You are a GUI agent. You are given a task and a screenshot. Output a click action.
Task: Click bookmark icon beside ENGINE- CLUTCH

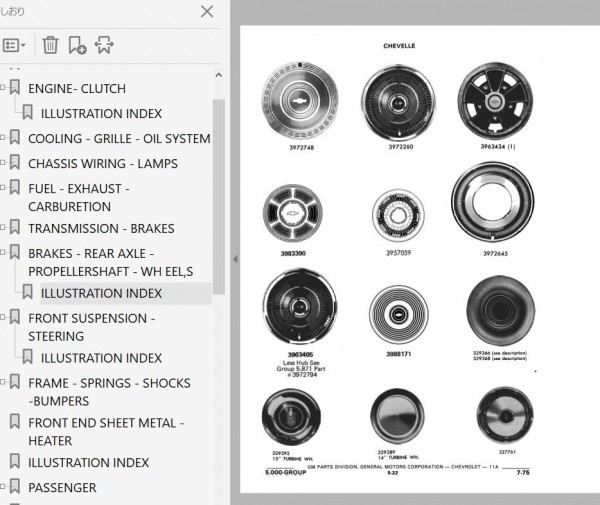pyautogui.click(x=15, y=87)
